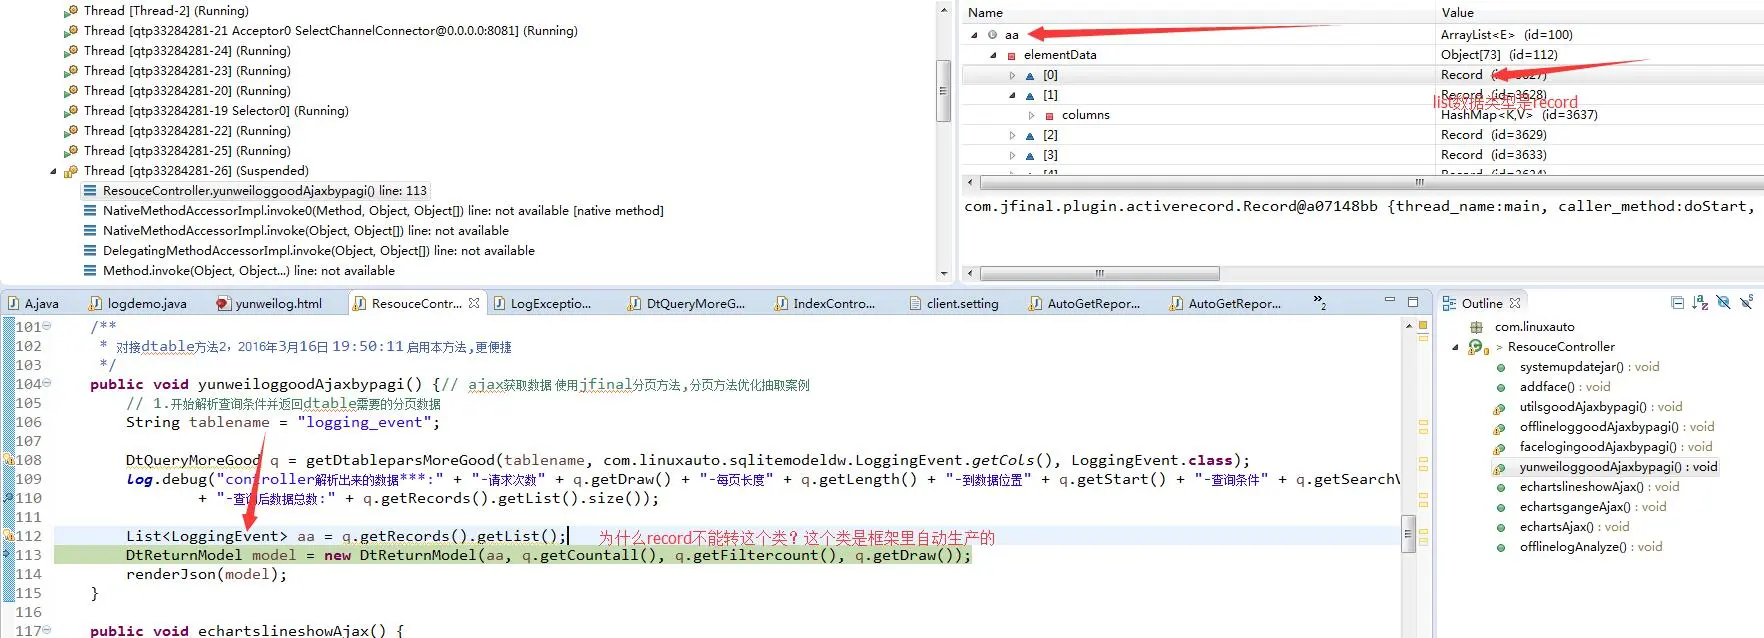
Task: Expand the columns HashMap node
Action: pyautogui.click(x=1031, y=115)
